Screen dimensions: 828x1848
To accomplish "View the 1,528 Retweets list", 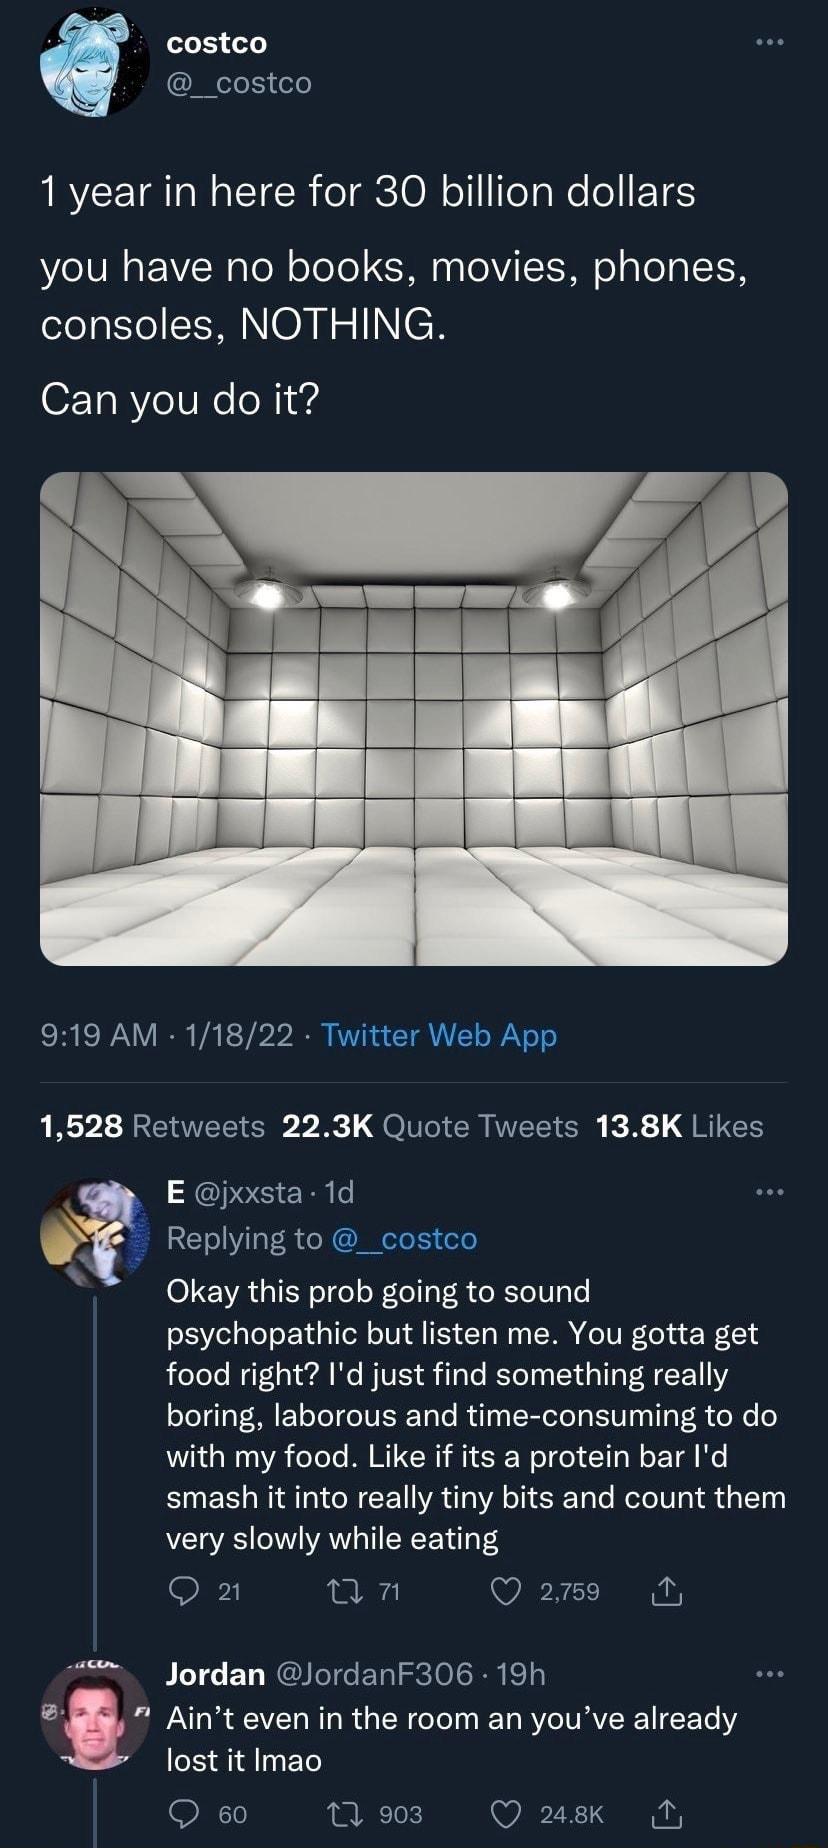I will tap(152, 1127).
